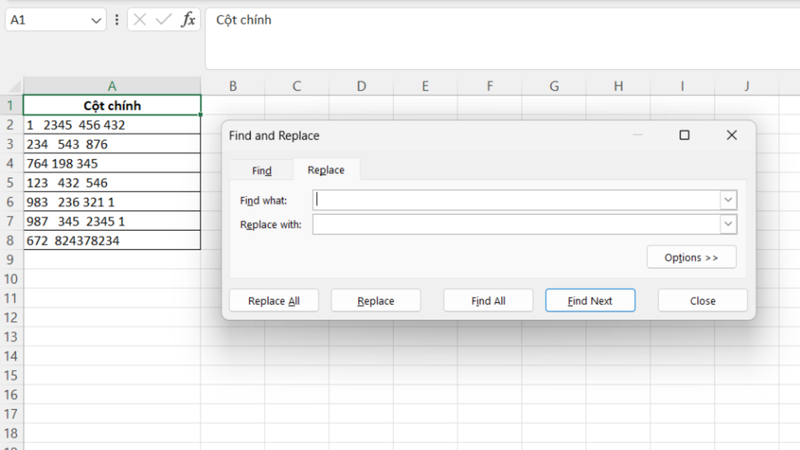Viewport: 800px width, 450px height.
Task: Click the formula bar three-dot handle
Action: coord(119,20)
